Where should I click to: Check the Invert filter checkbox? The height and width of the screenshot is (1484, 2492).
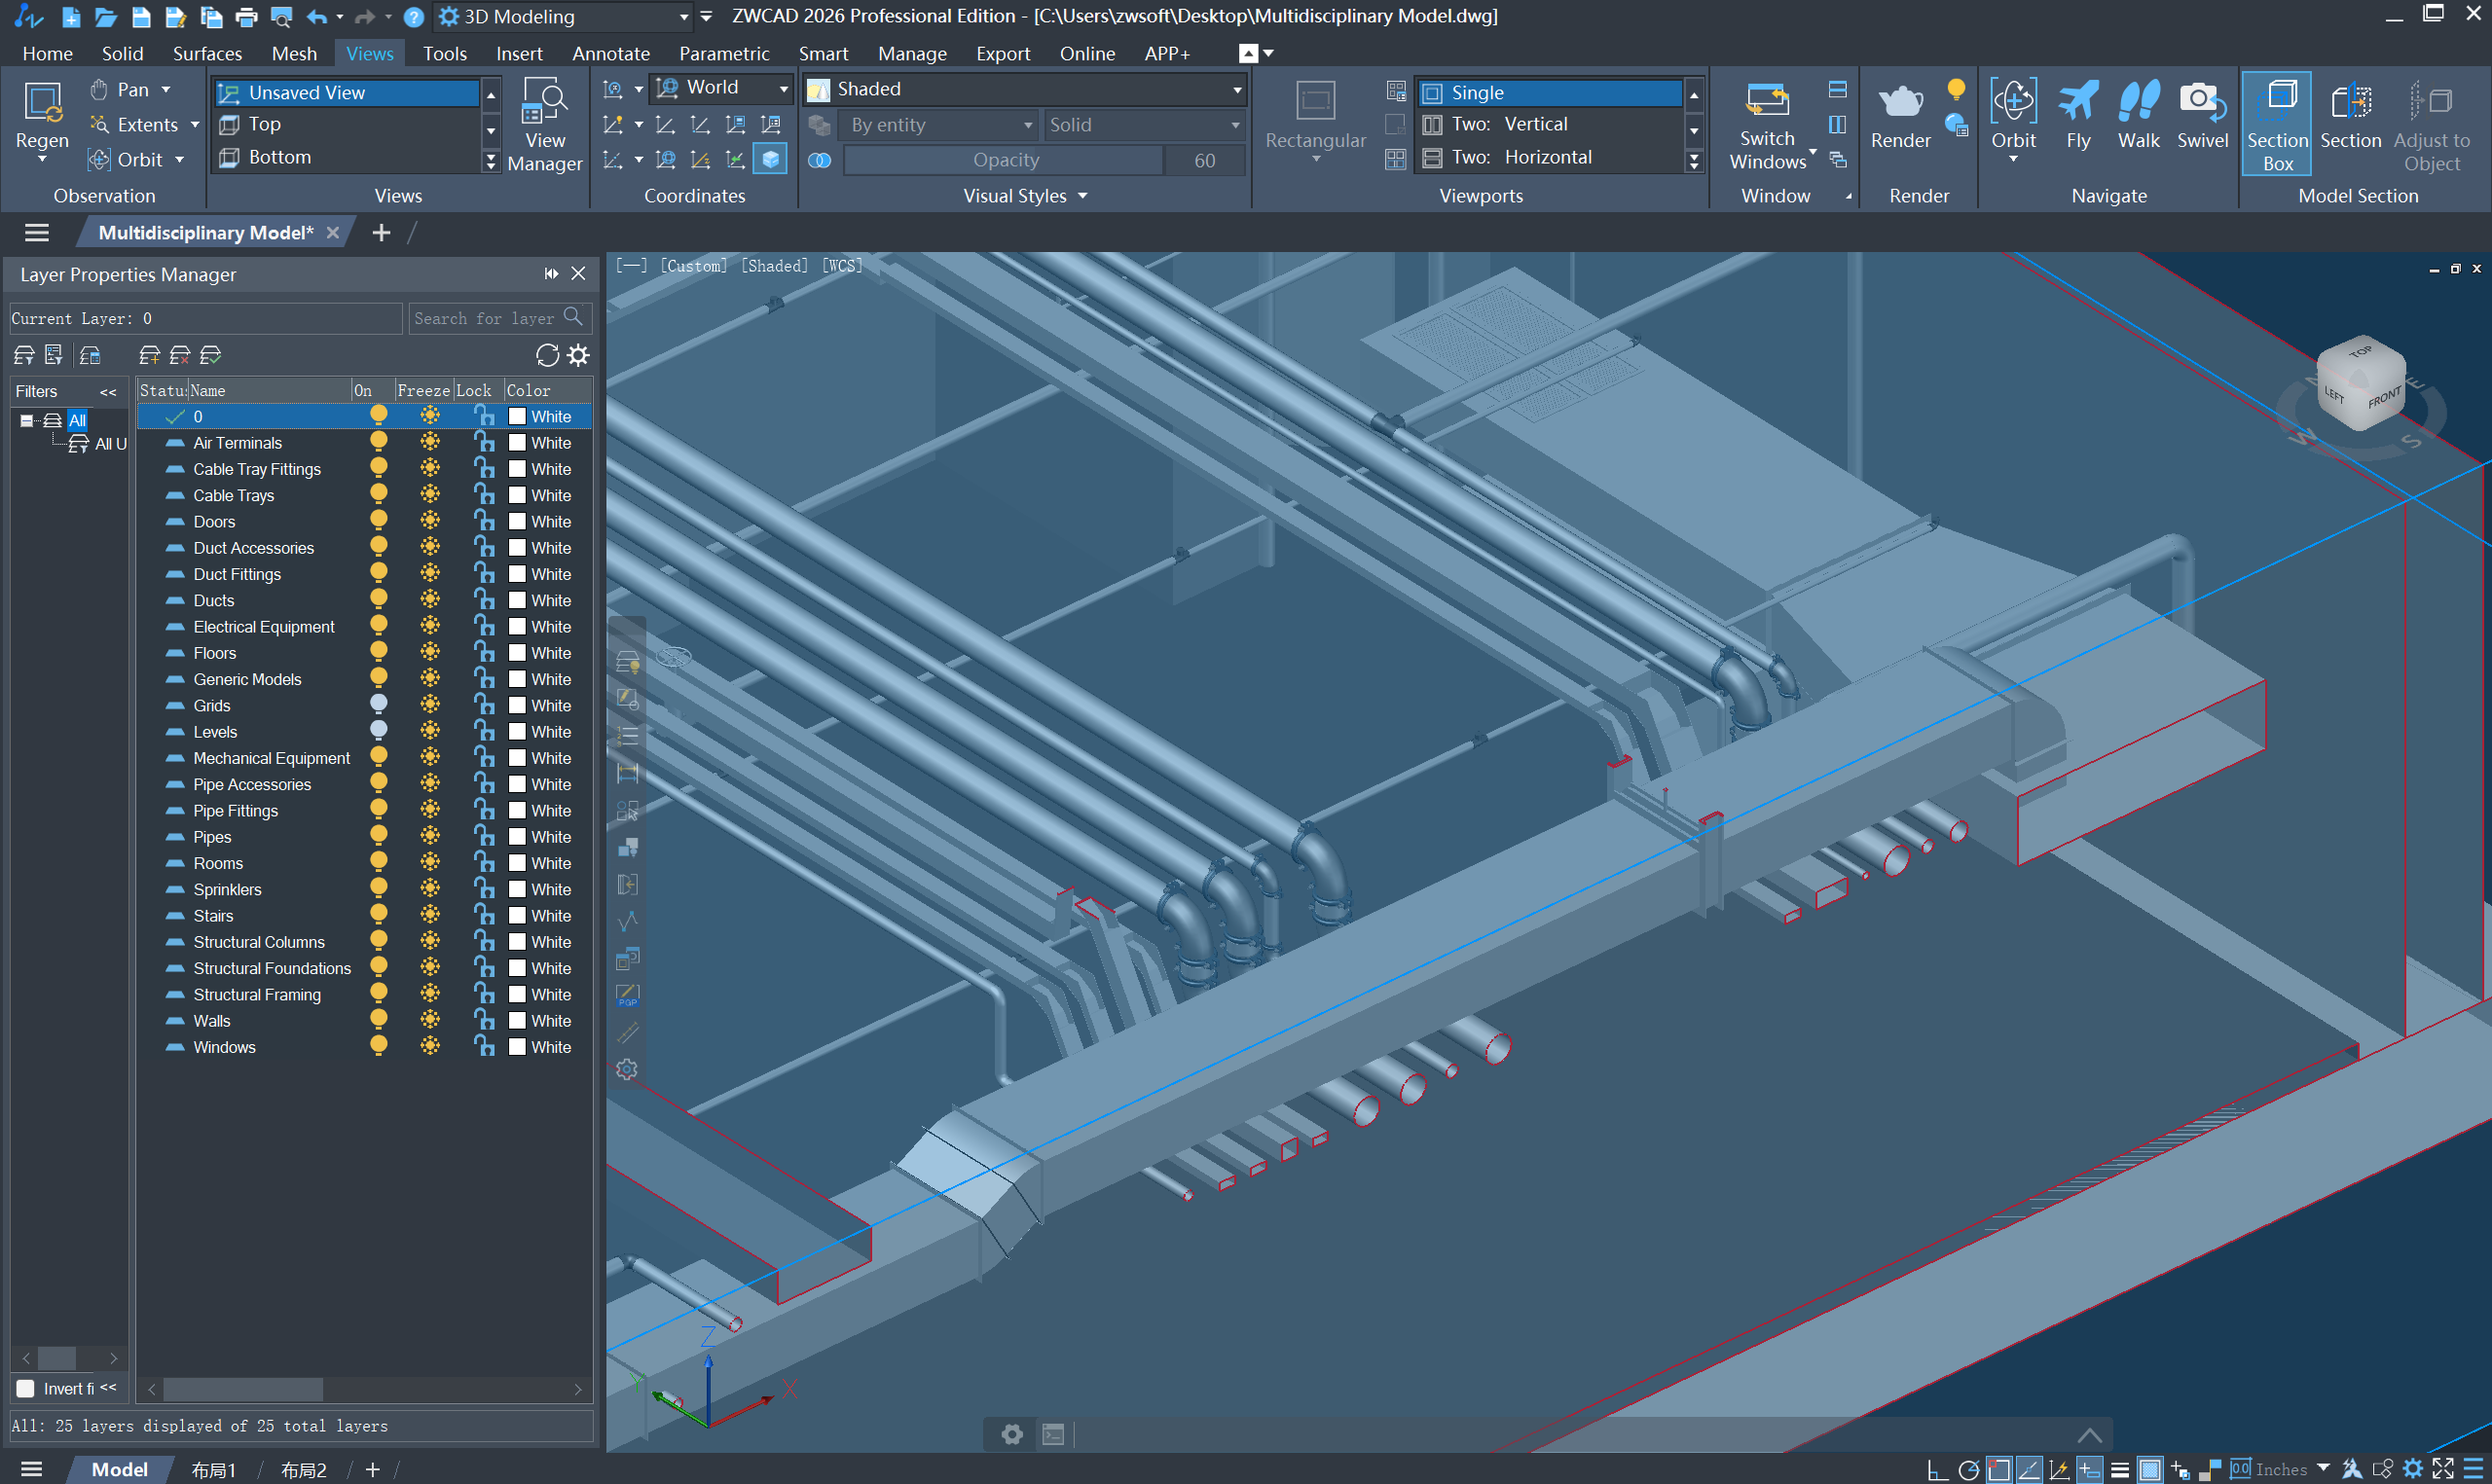click(x=26, y=1388)
